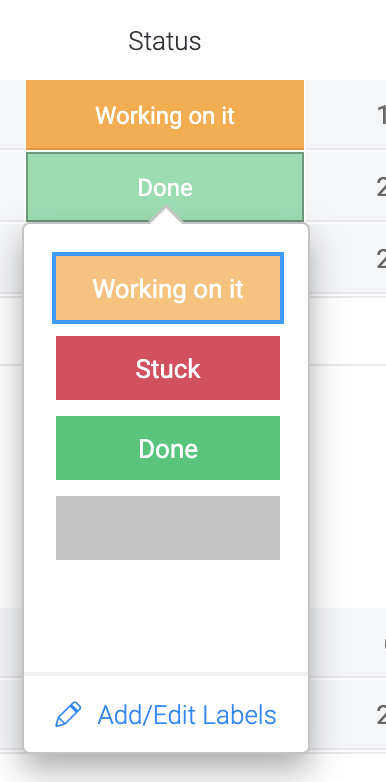Click cell left of orange Working on it
Viewport: 386px width, 782px height.
click(x=12, y=115)
